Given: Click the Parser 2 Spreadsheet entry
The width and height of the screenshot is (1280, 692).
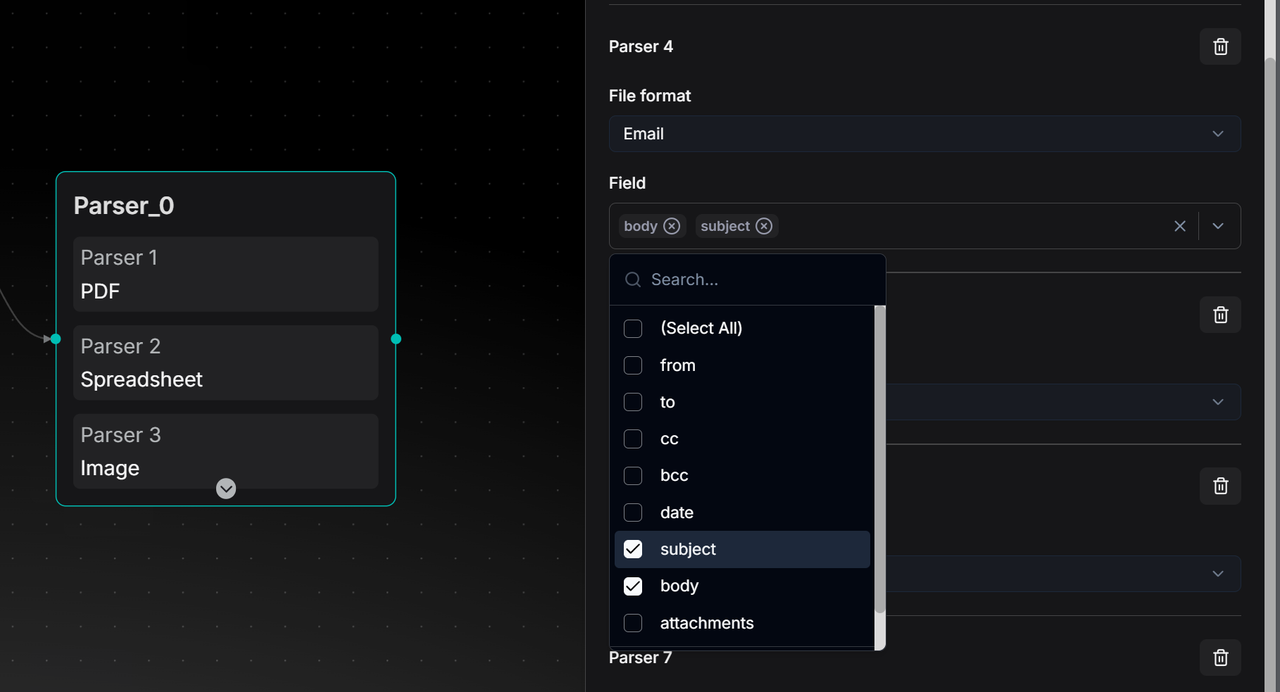Looking at the screenshot, I should coord(225,363).
